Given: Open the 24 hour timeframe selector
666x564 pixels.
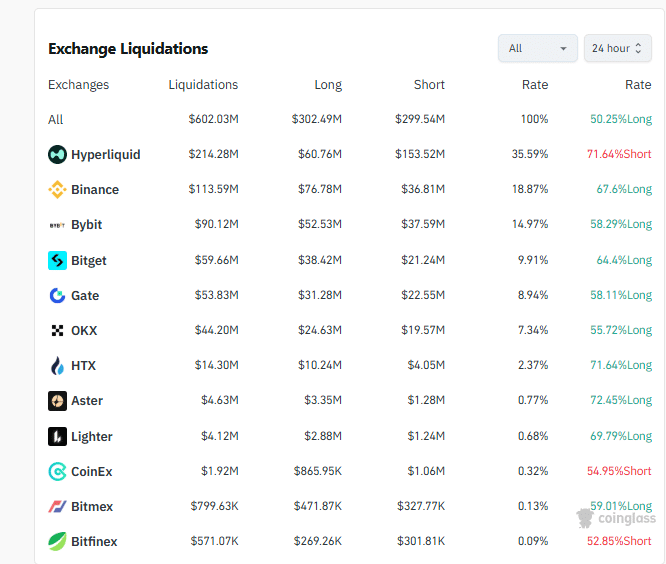Looking at the screenshot, I should (618, 48).
